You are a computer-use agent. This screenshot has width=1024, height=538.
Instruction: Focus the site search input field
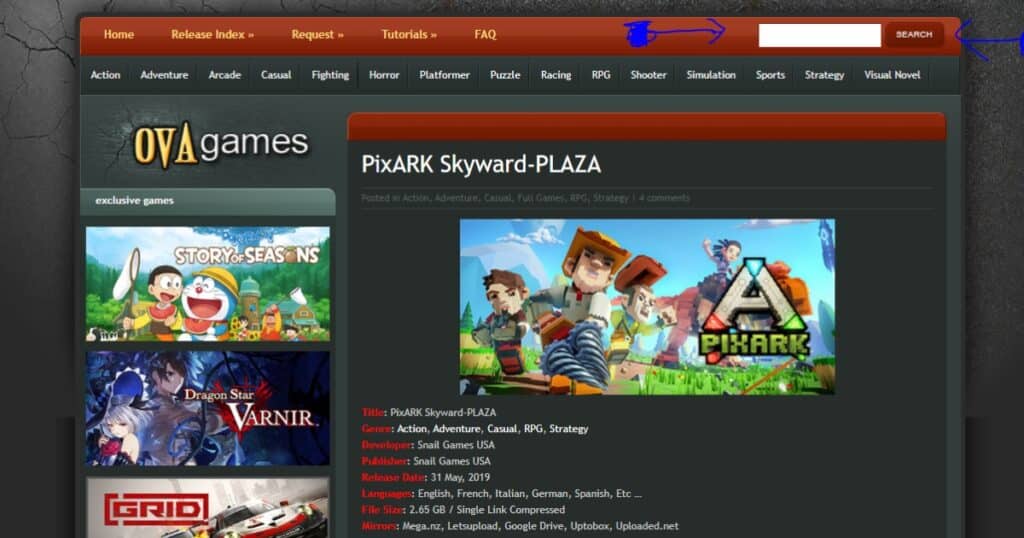[x=820, y=35]
